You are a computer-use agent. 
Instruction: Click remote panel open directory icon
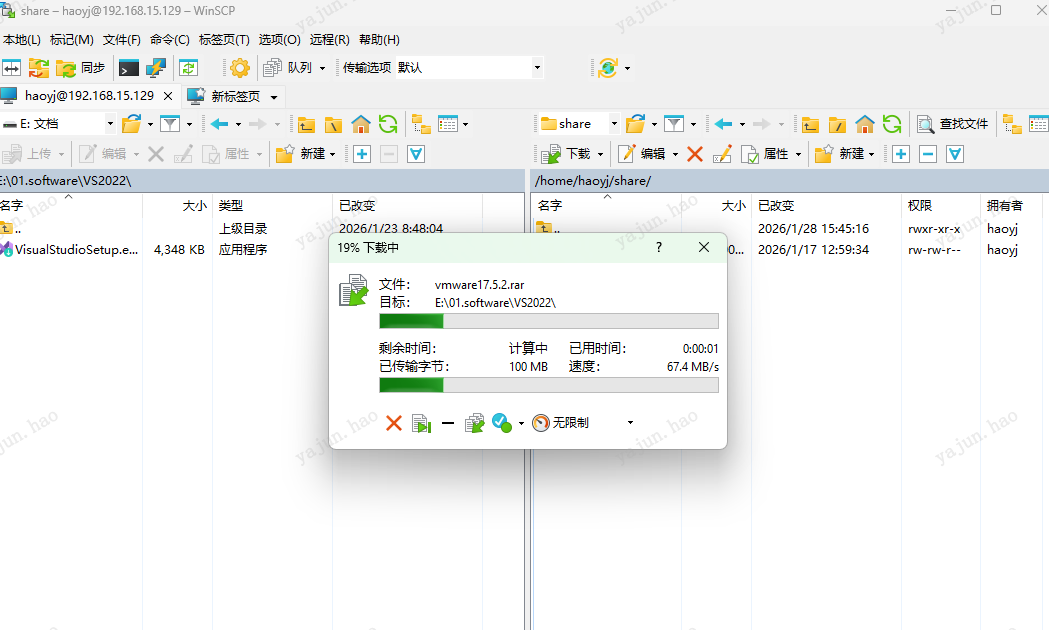[636, 124]
